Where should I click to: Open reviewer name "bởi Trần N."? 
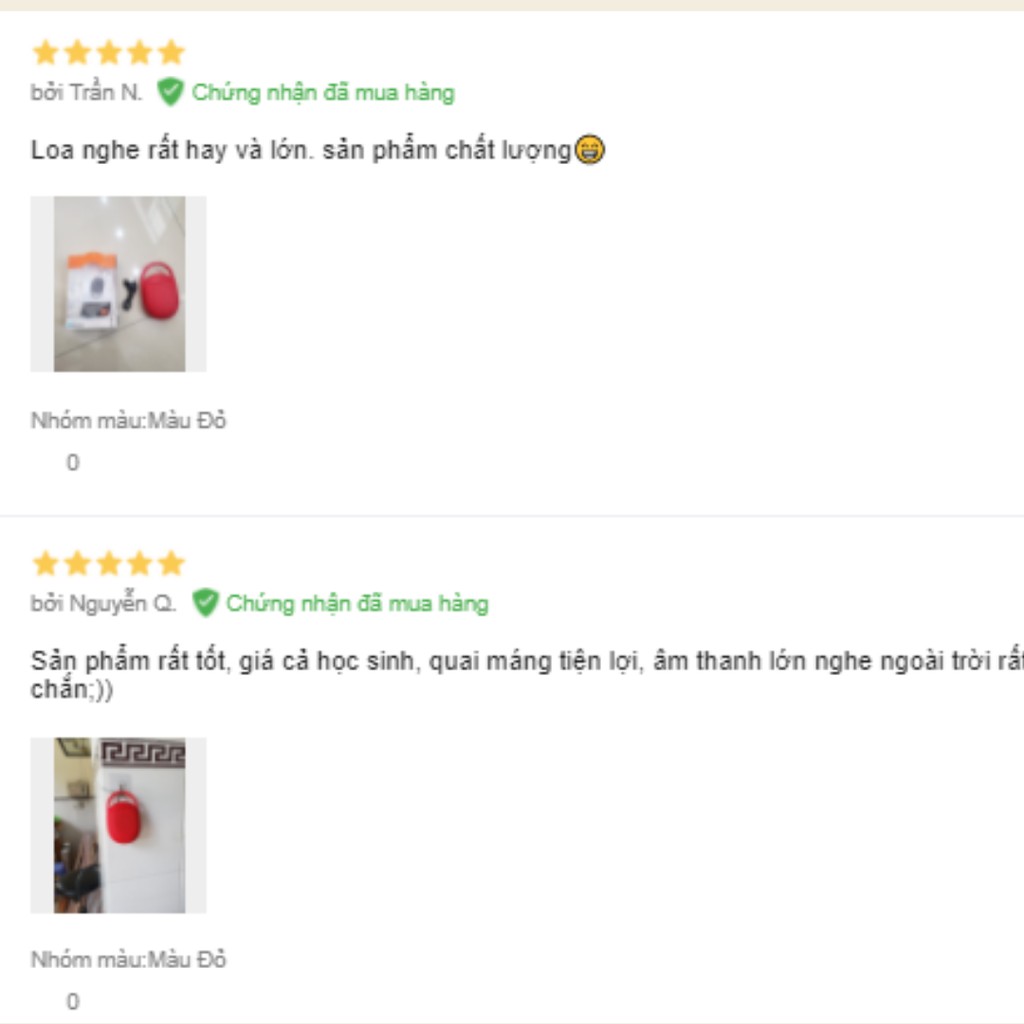point(86,92)
